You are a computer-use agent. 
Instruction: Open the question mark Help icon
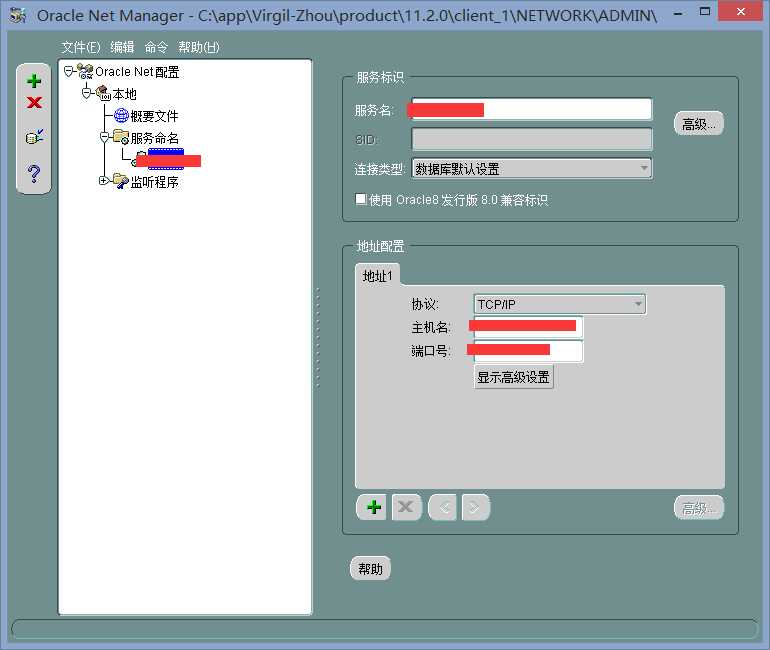click(x=34, y=173)
